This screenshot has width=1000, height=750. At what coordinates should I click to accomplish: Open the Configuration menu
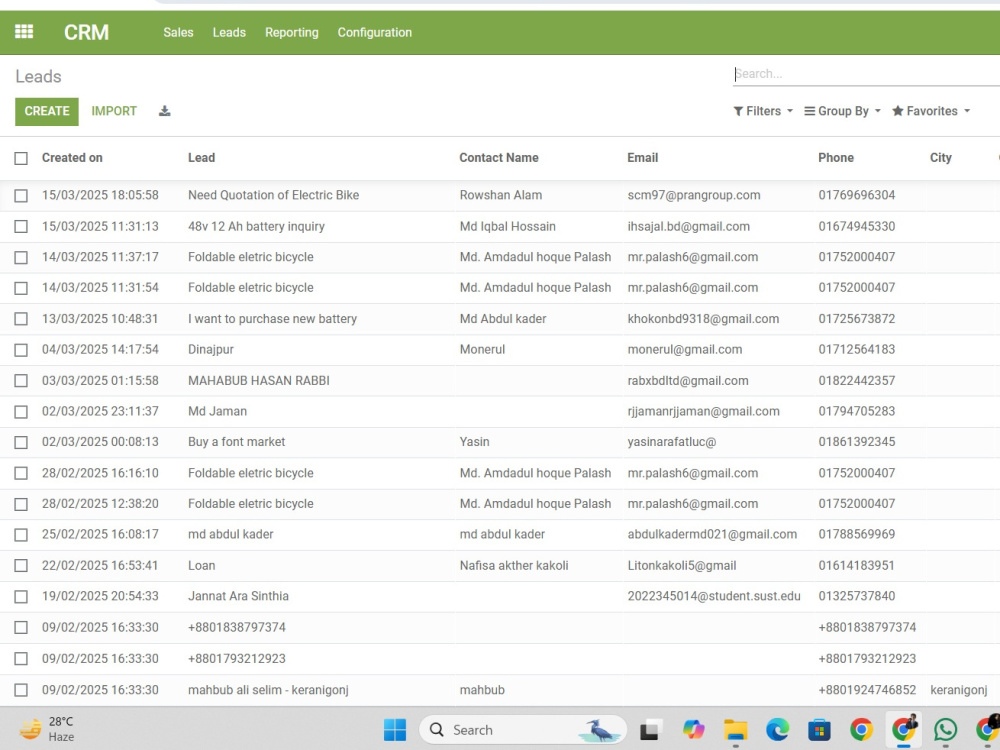tap(374, 33)
